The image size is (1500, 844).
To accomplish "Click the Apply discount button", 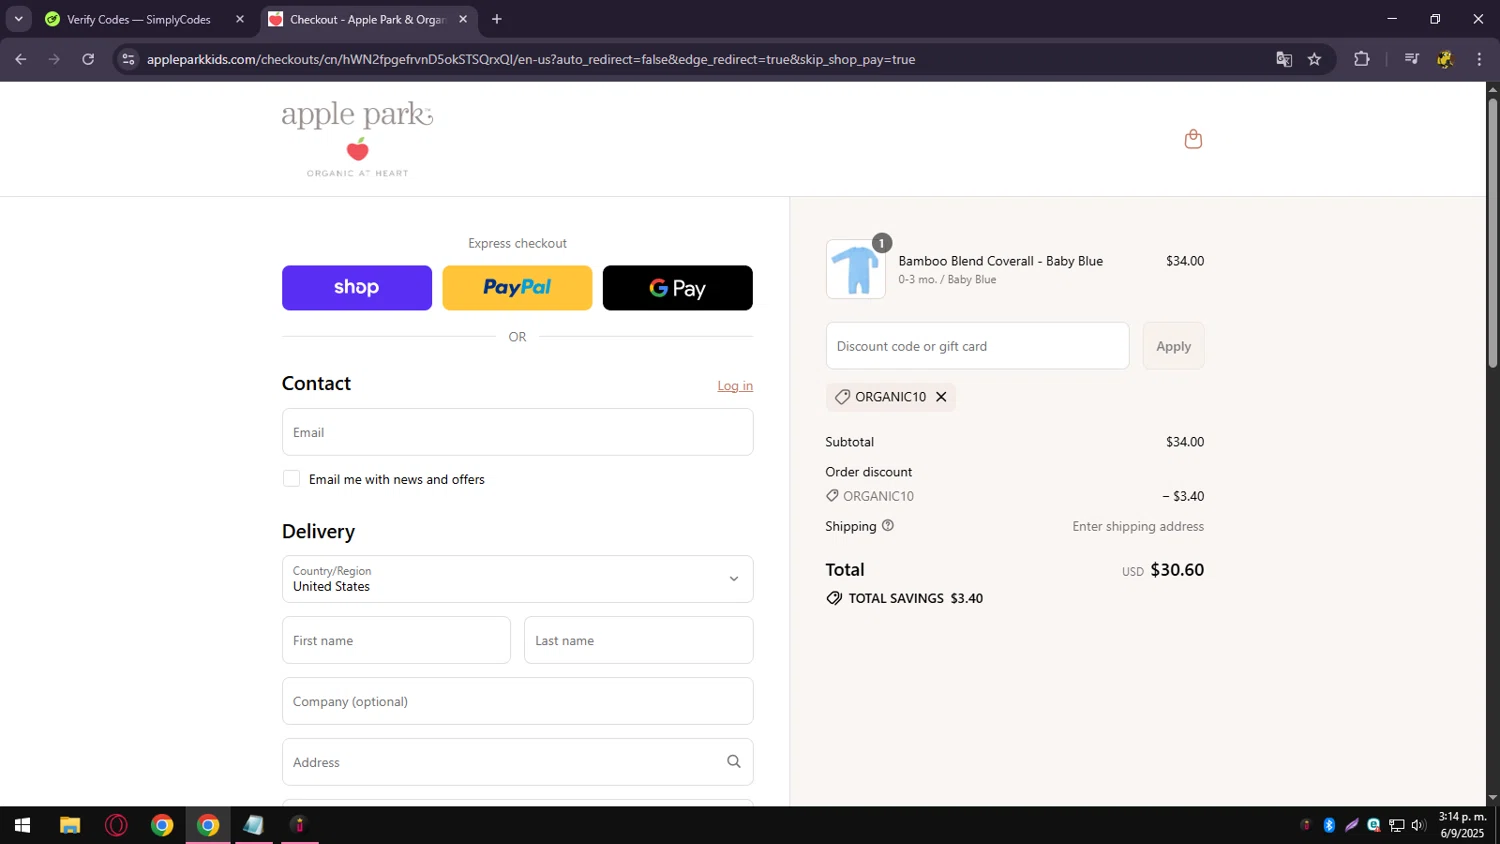I will click(x=1173, y=346).
